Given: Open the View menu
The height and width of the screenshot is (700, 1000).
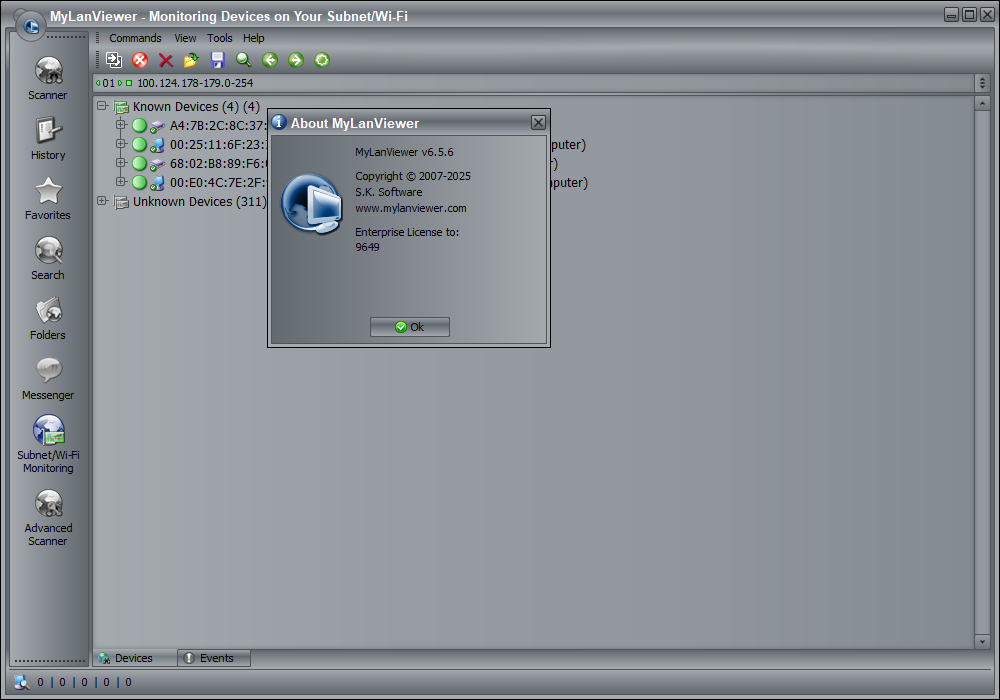Looking at the screenshot, I should (185, 38).
